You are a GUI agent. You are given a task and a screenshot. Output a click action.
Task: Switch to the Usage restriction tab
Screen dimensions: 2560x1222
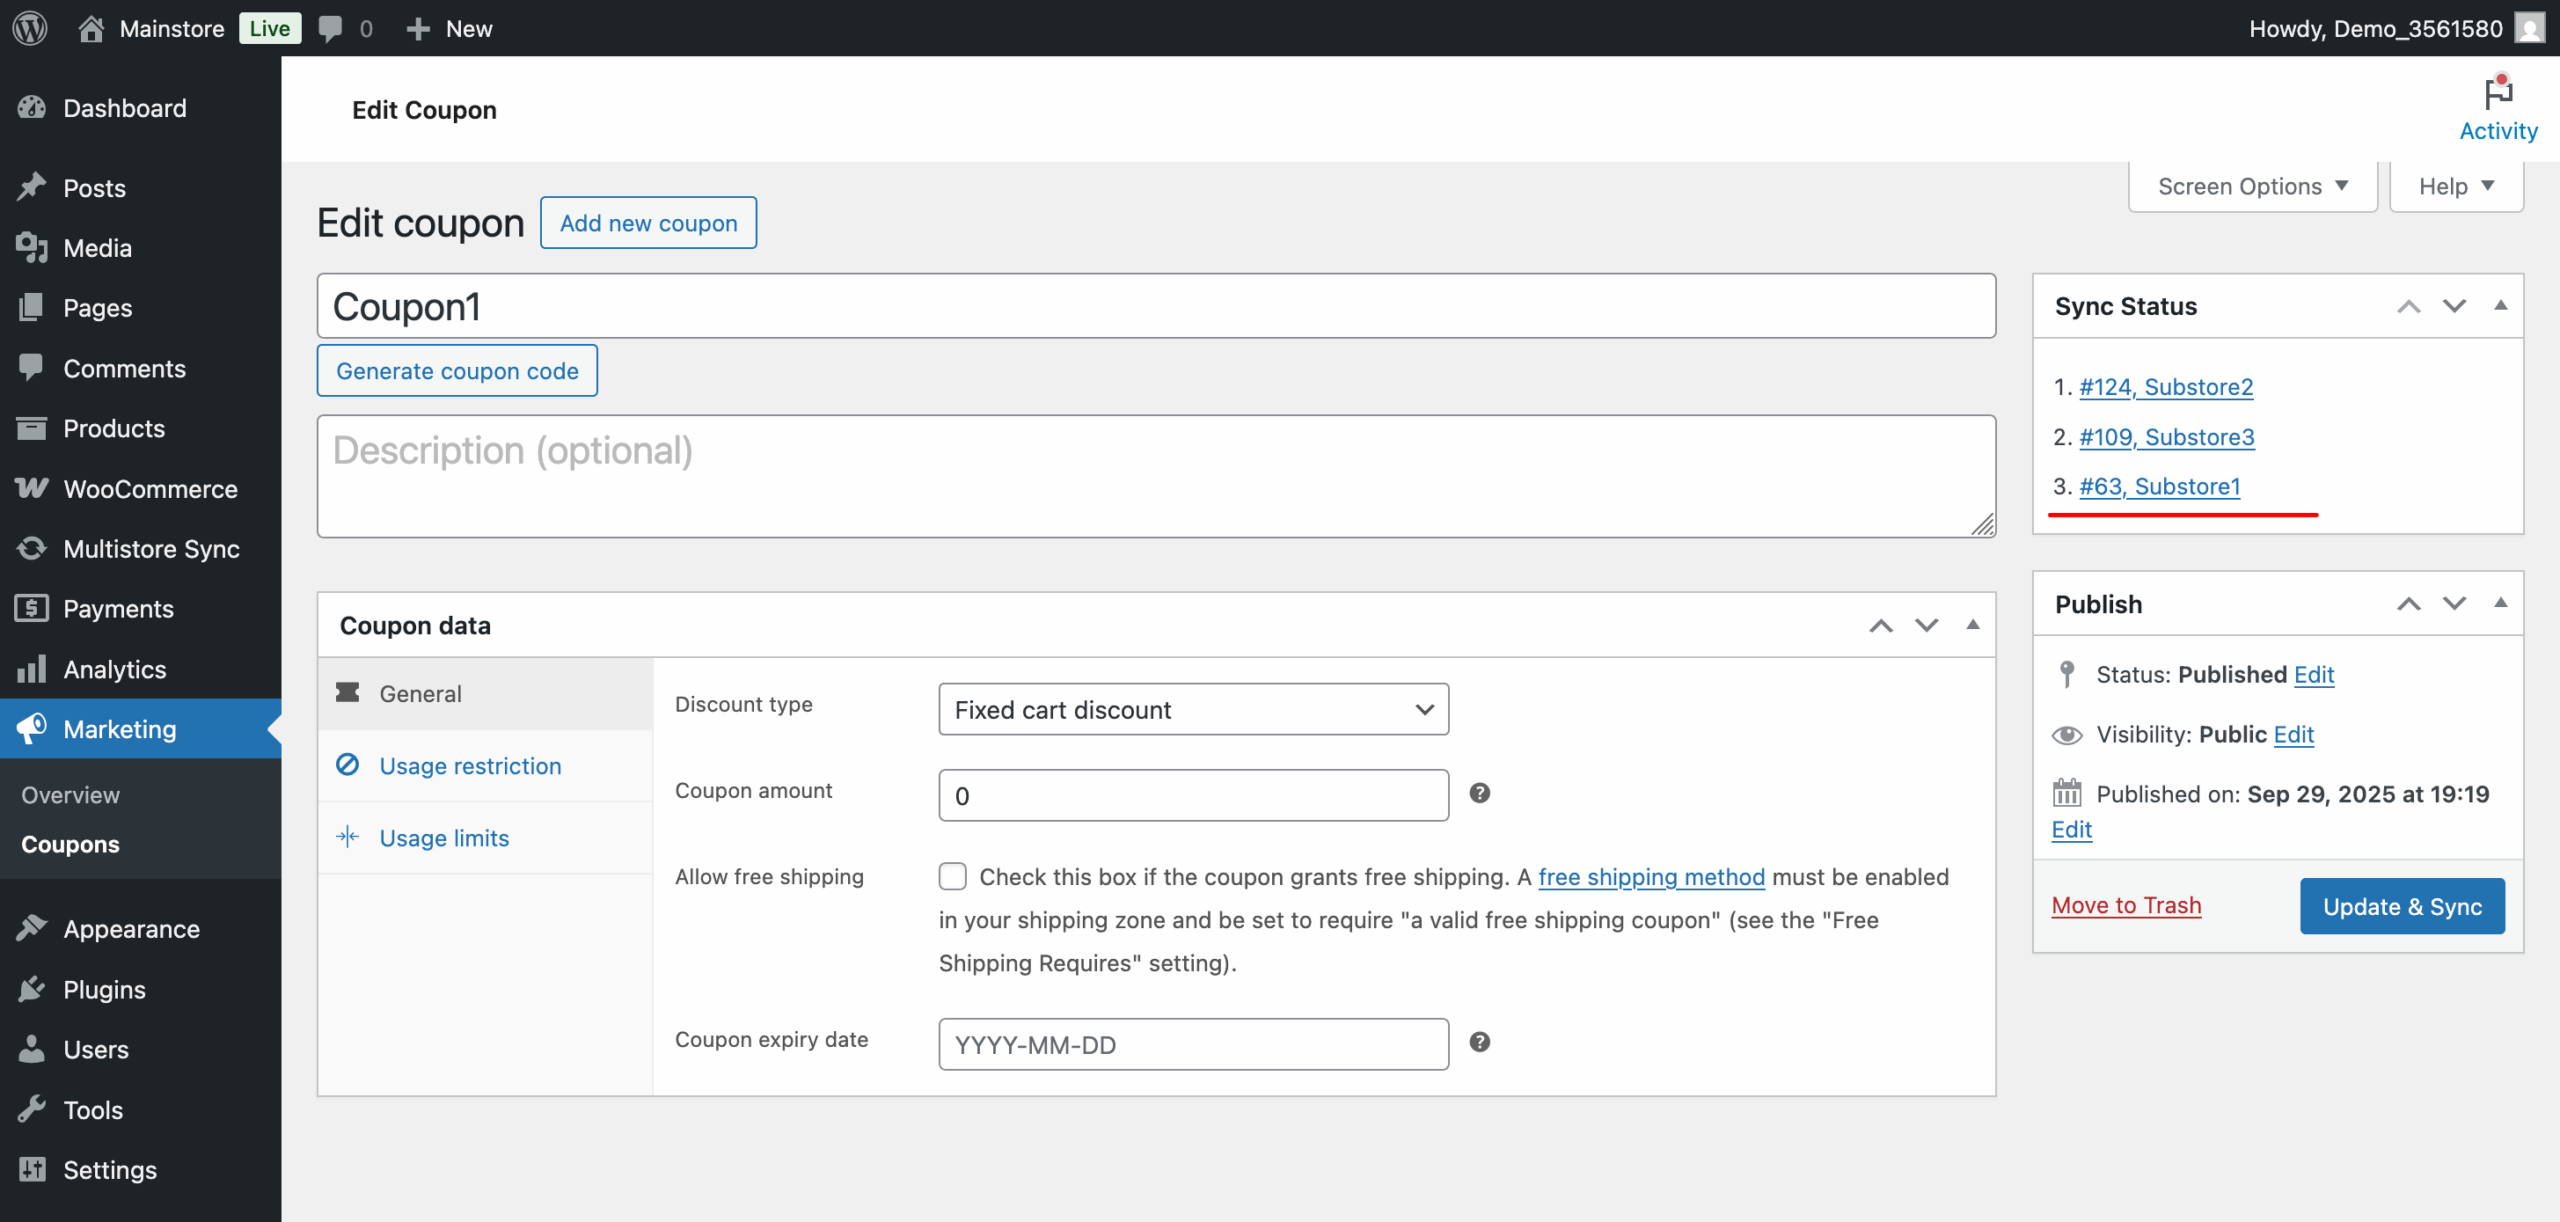coord(470,766)
